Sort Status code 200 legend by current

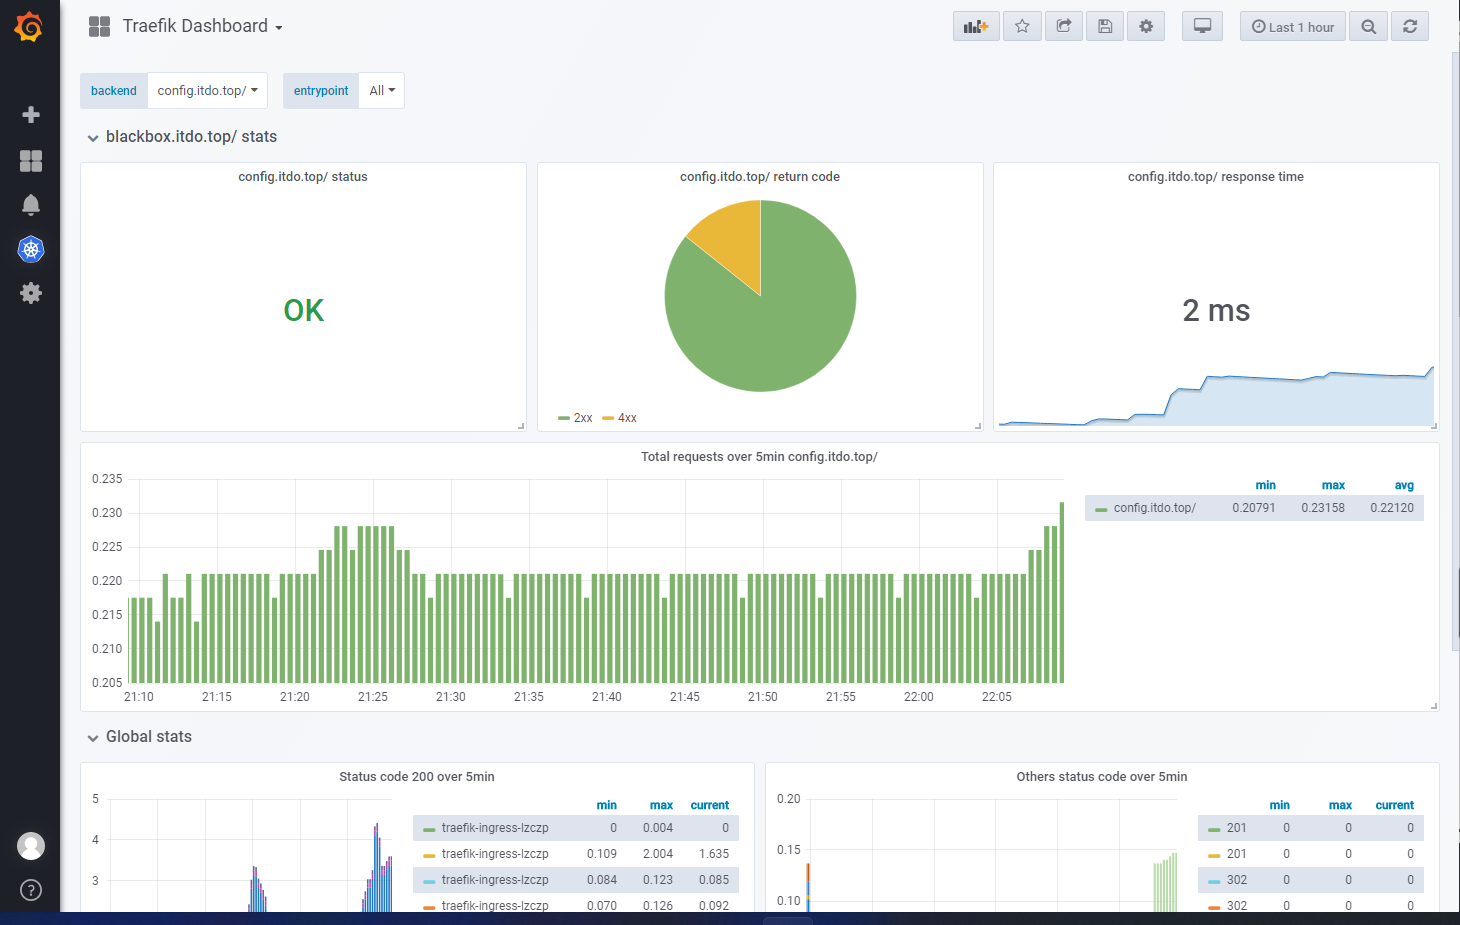click(x=710, y=805)
